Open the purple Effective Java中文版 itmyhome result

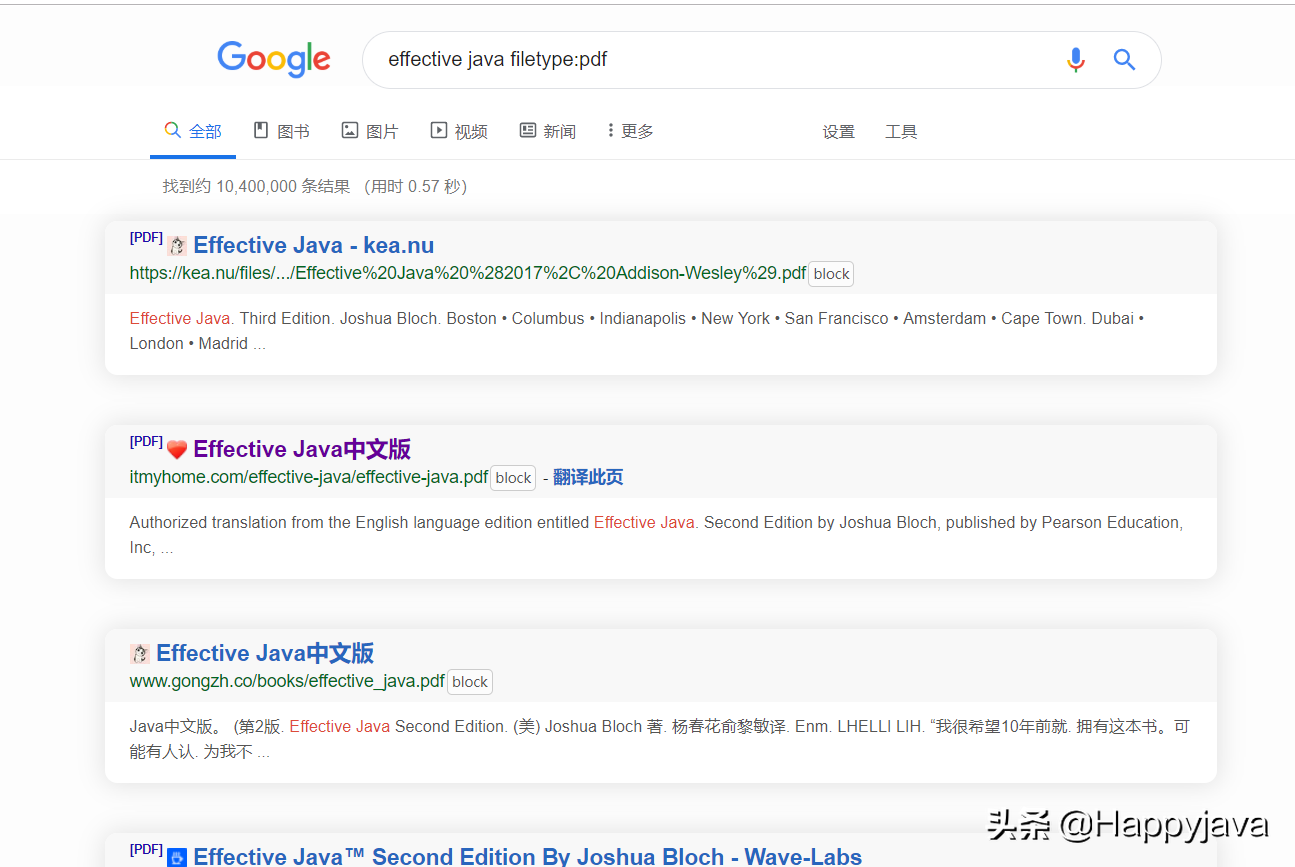pyautogui.click(x=302, y=449)
